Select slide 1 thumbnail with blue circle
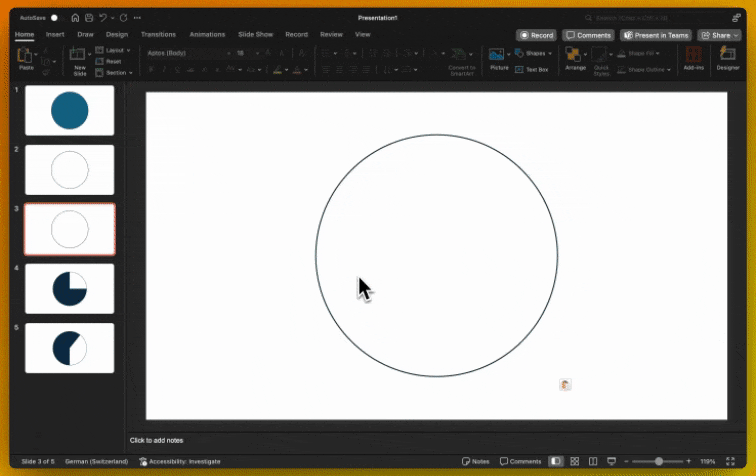Image resolution: width=756 pixels, height=476 pixels. 69,110
